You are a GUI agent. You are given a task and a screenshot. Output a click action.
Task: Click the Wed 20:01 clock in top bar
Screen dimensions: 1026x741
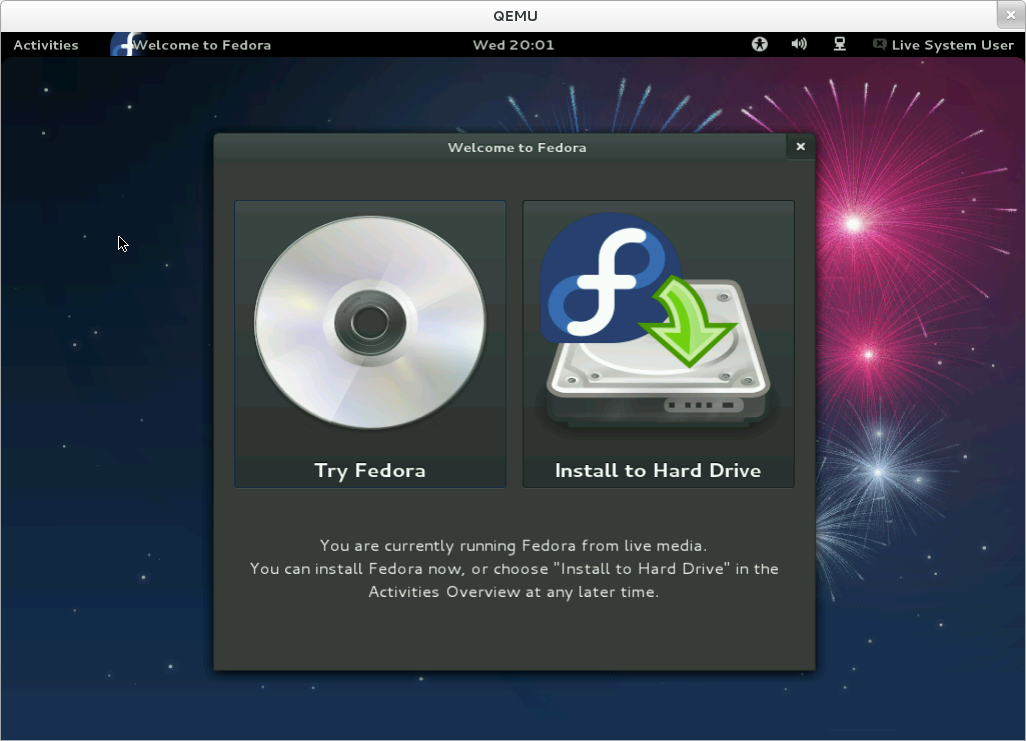tap(514, 45)
